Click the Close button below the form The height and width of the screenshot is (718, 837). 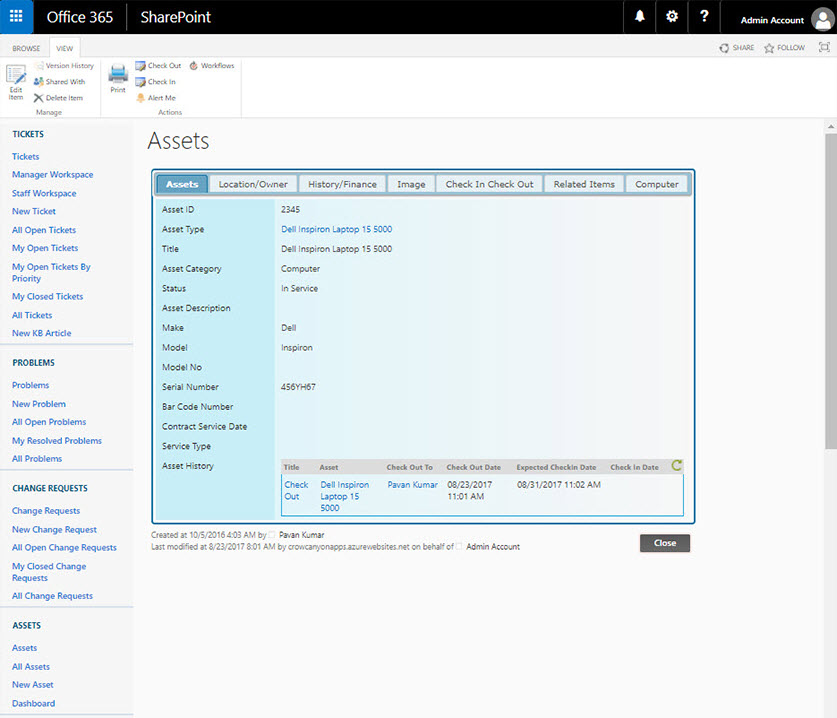664,543
